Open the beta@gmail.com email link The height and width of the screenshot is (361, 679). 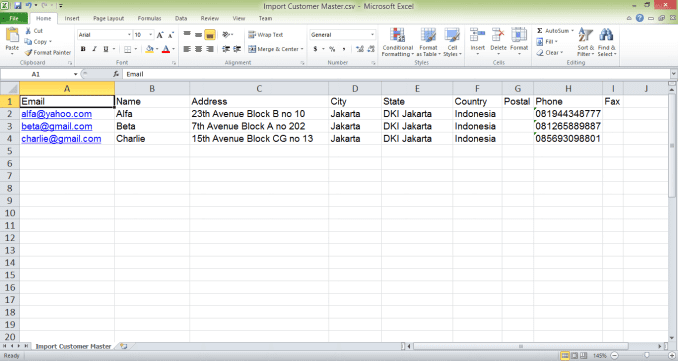pyautogui.click(x=57, y=126)
